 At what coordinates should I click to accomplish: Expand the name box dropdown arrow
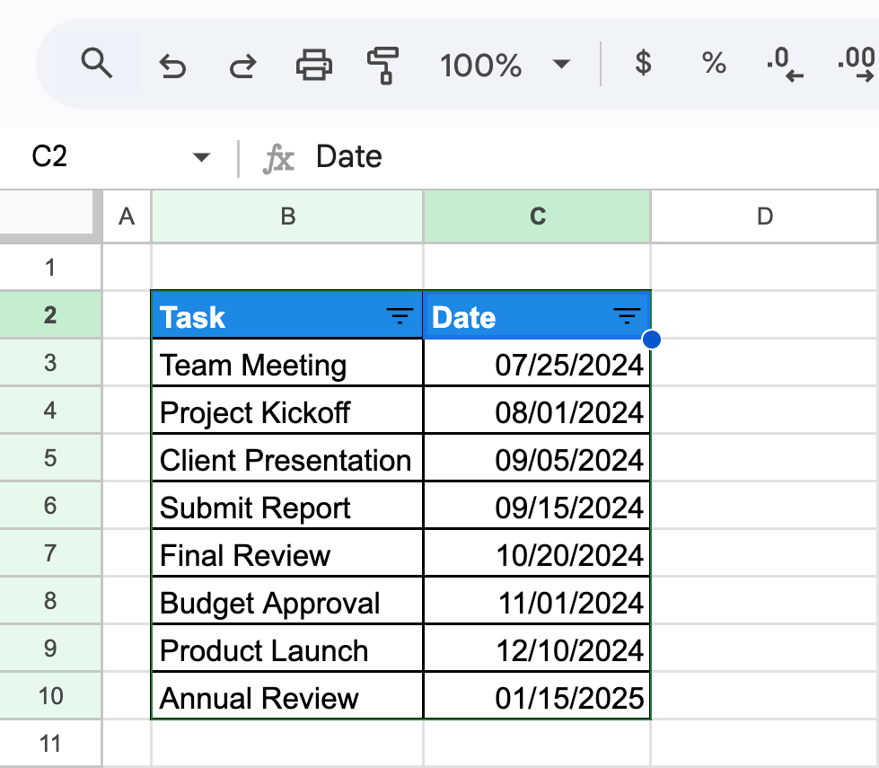tap(201, 156)
